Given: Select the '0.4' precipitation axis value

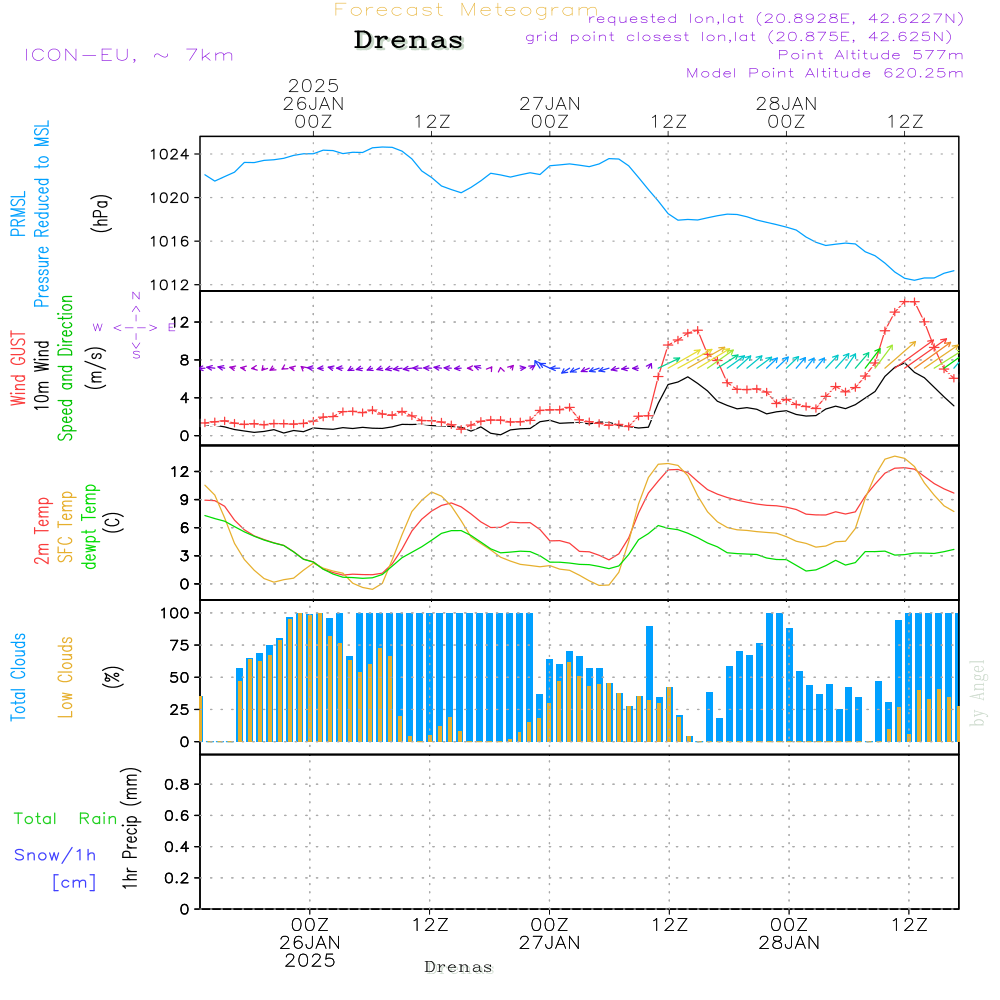Looking at the screenshot, I should [177, 847].
